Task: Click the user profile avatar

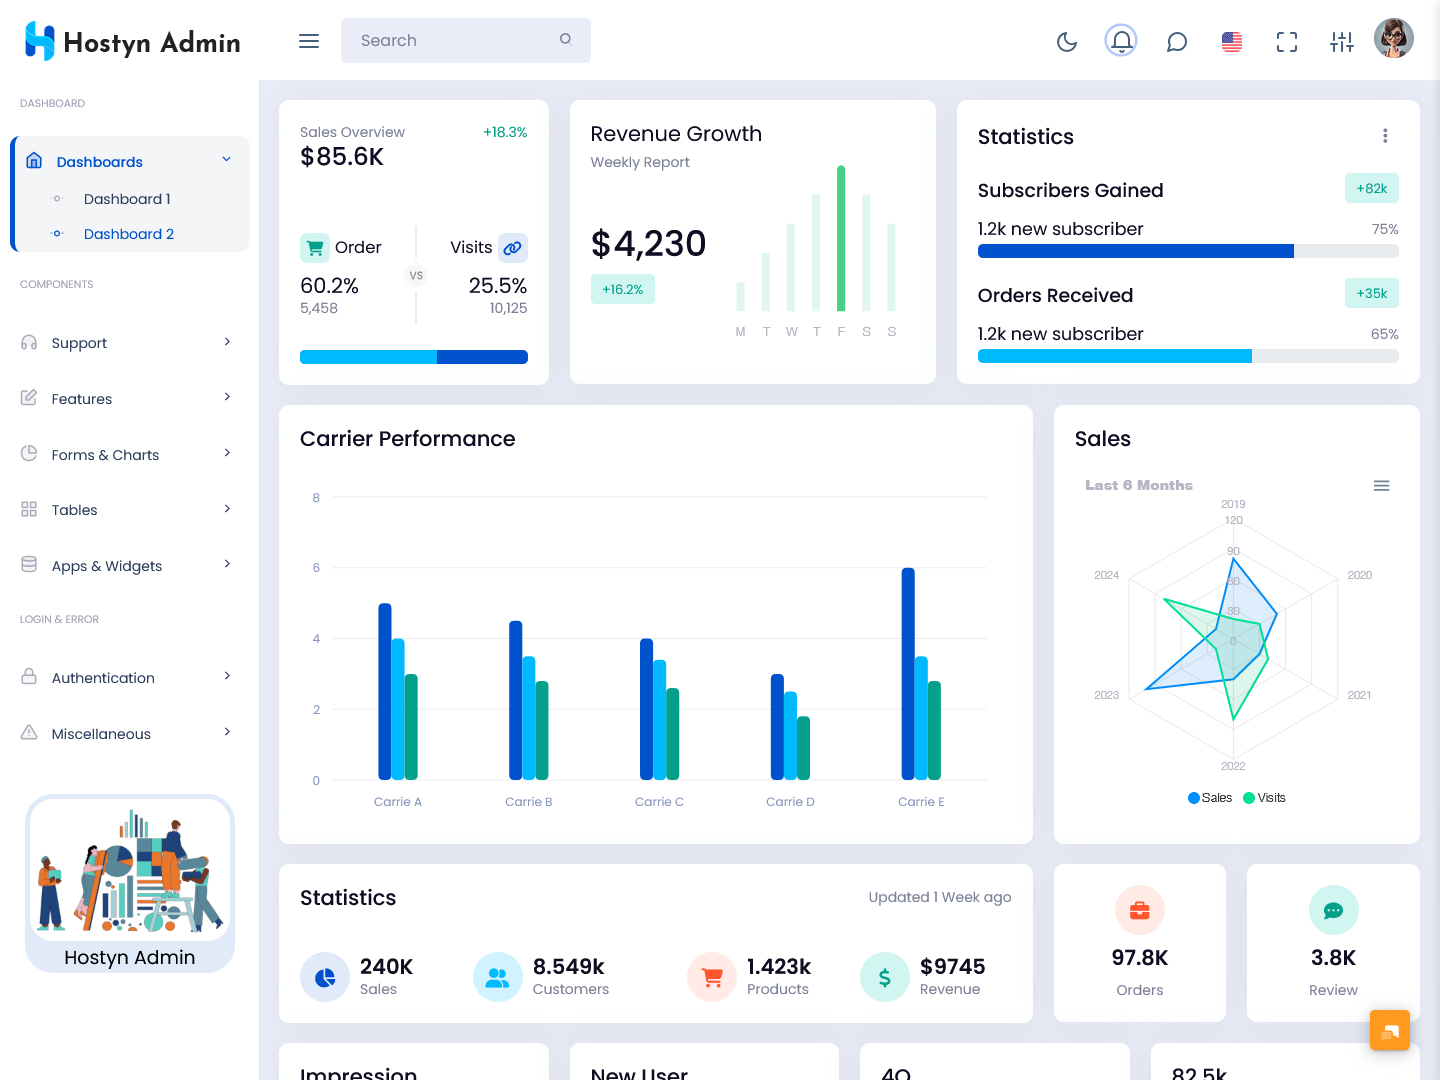Action: tap(1394, 39)
